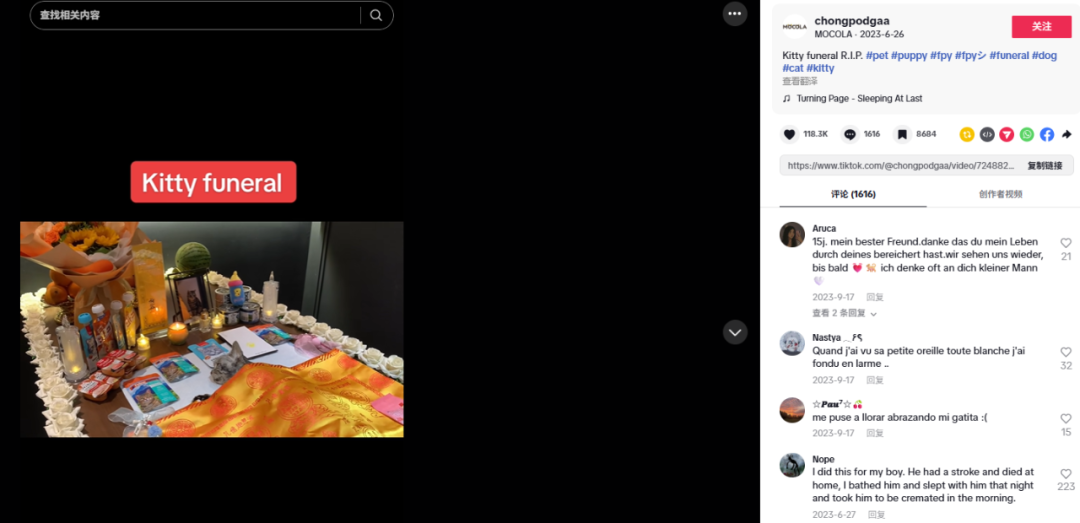Open the three-dot more options menu
1080x523 pixels.
point(735,14)
